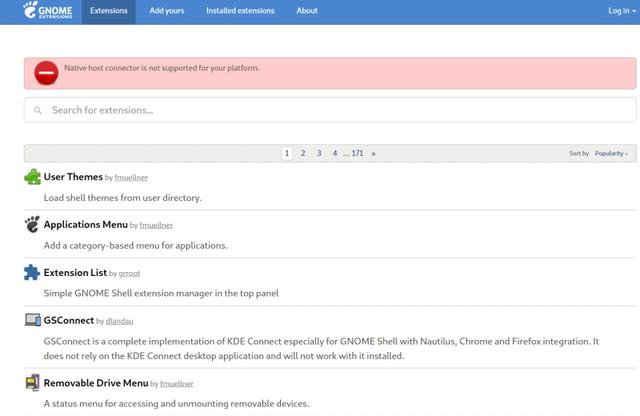Viewport: 640px width, 416px height.
Task: Go to page 4 of results
Action: tap(335, 153)
